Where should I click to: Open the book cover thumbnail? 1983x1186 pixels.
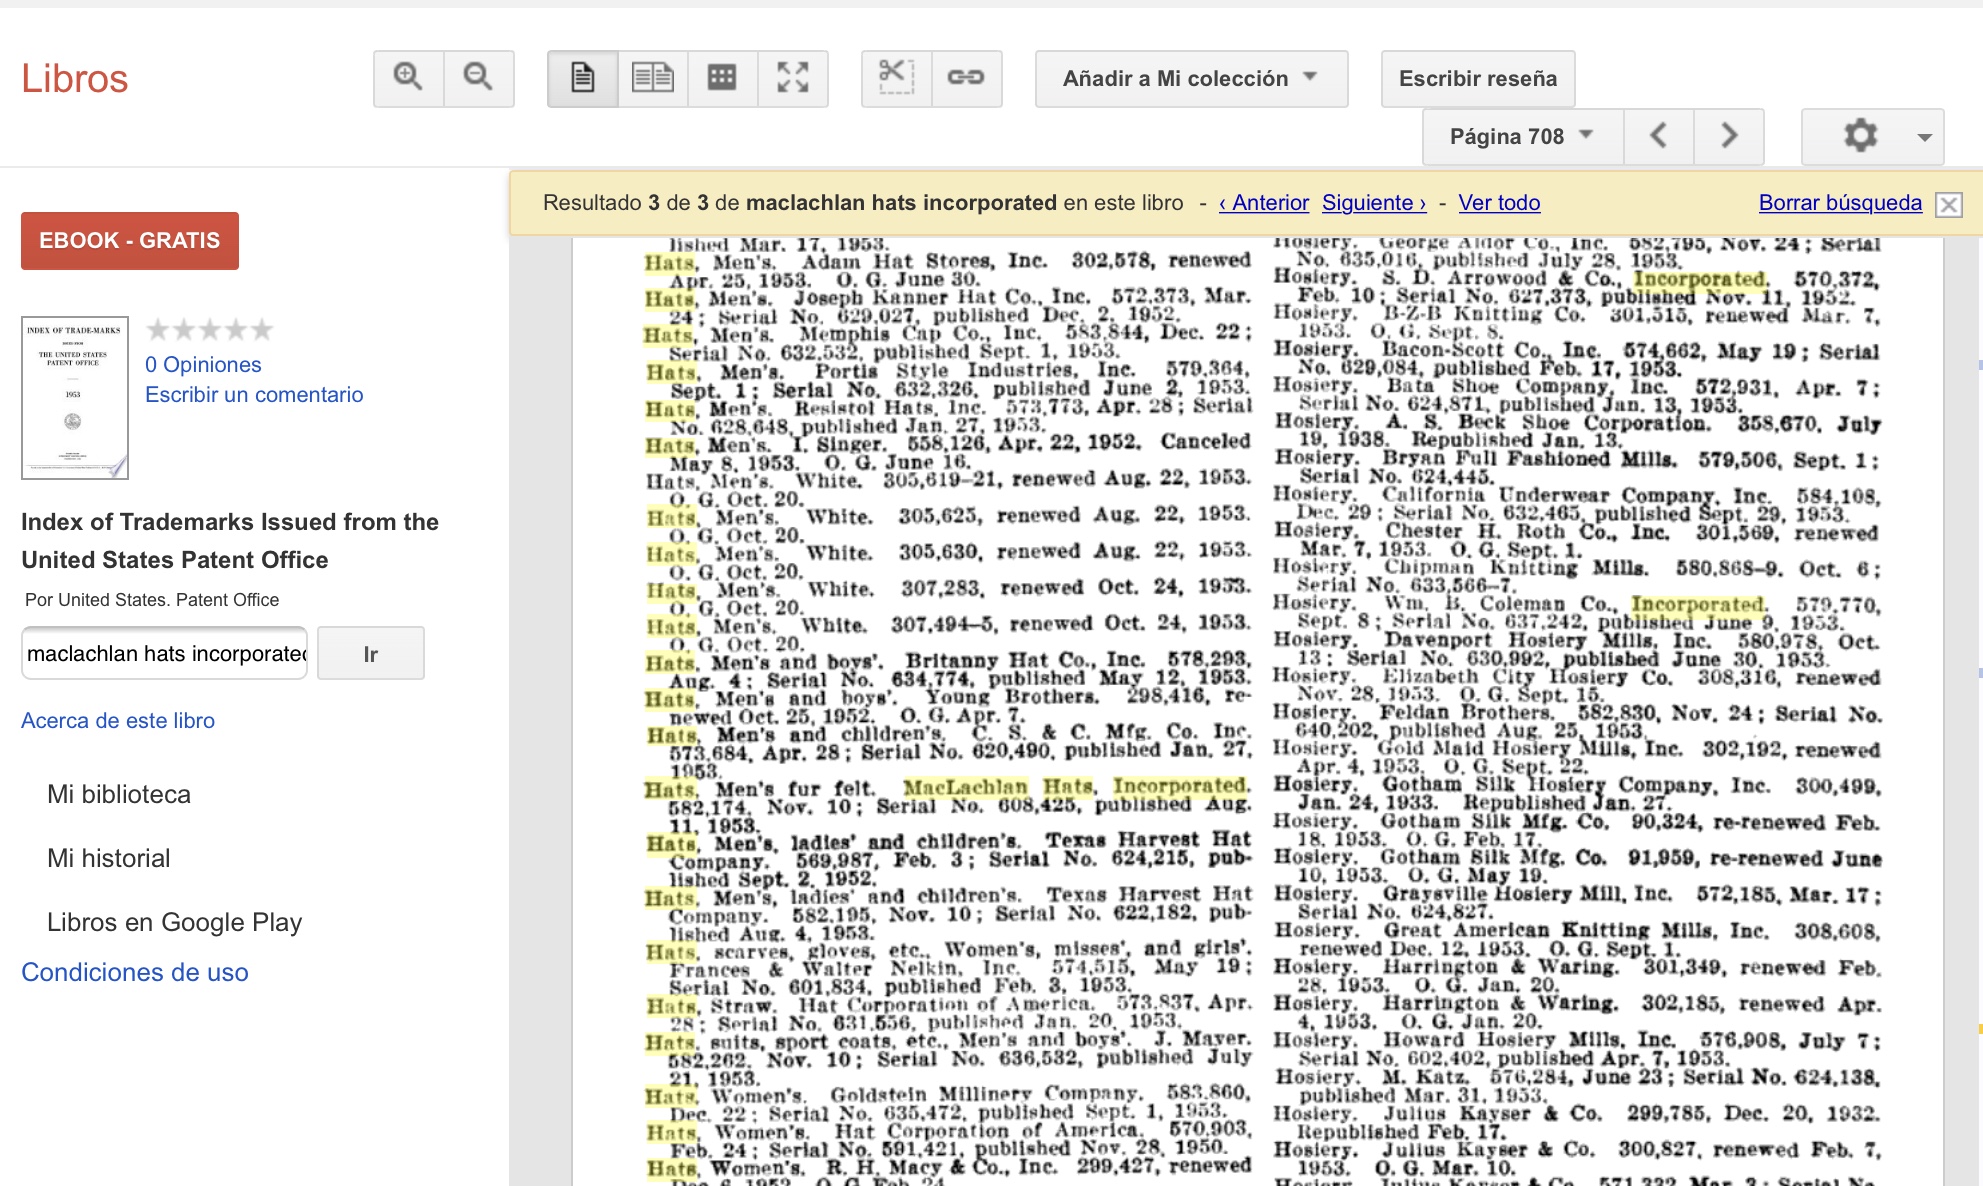75,398
